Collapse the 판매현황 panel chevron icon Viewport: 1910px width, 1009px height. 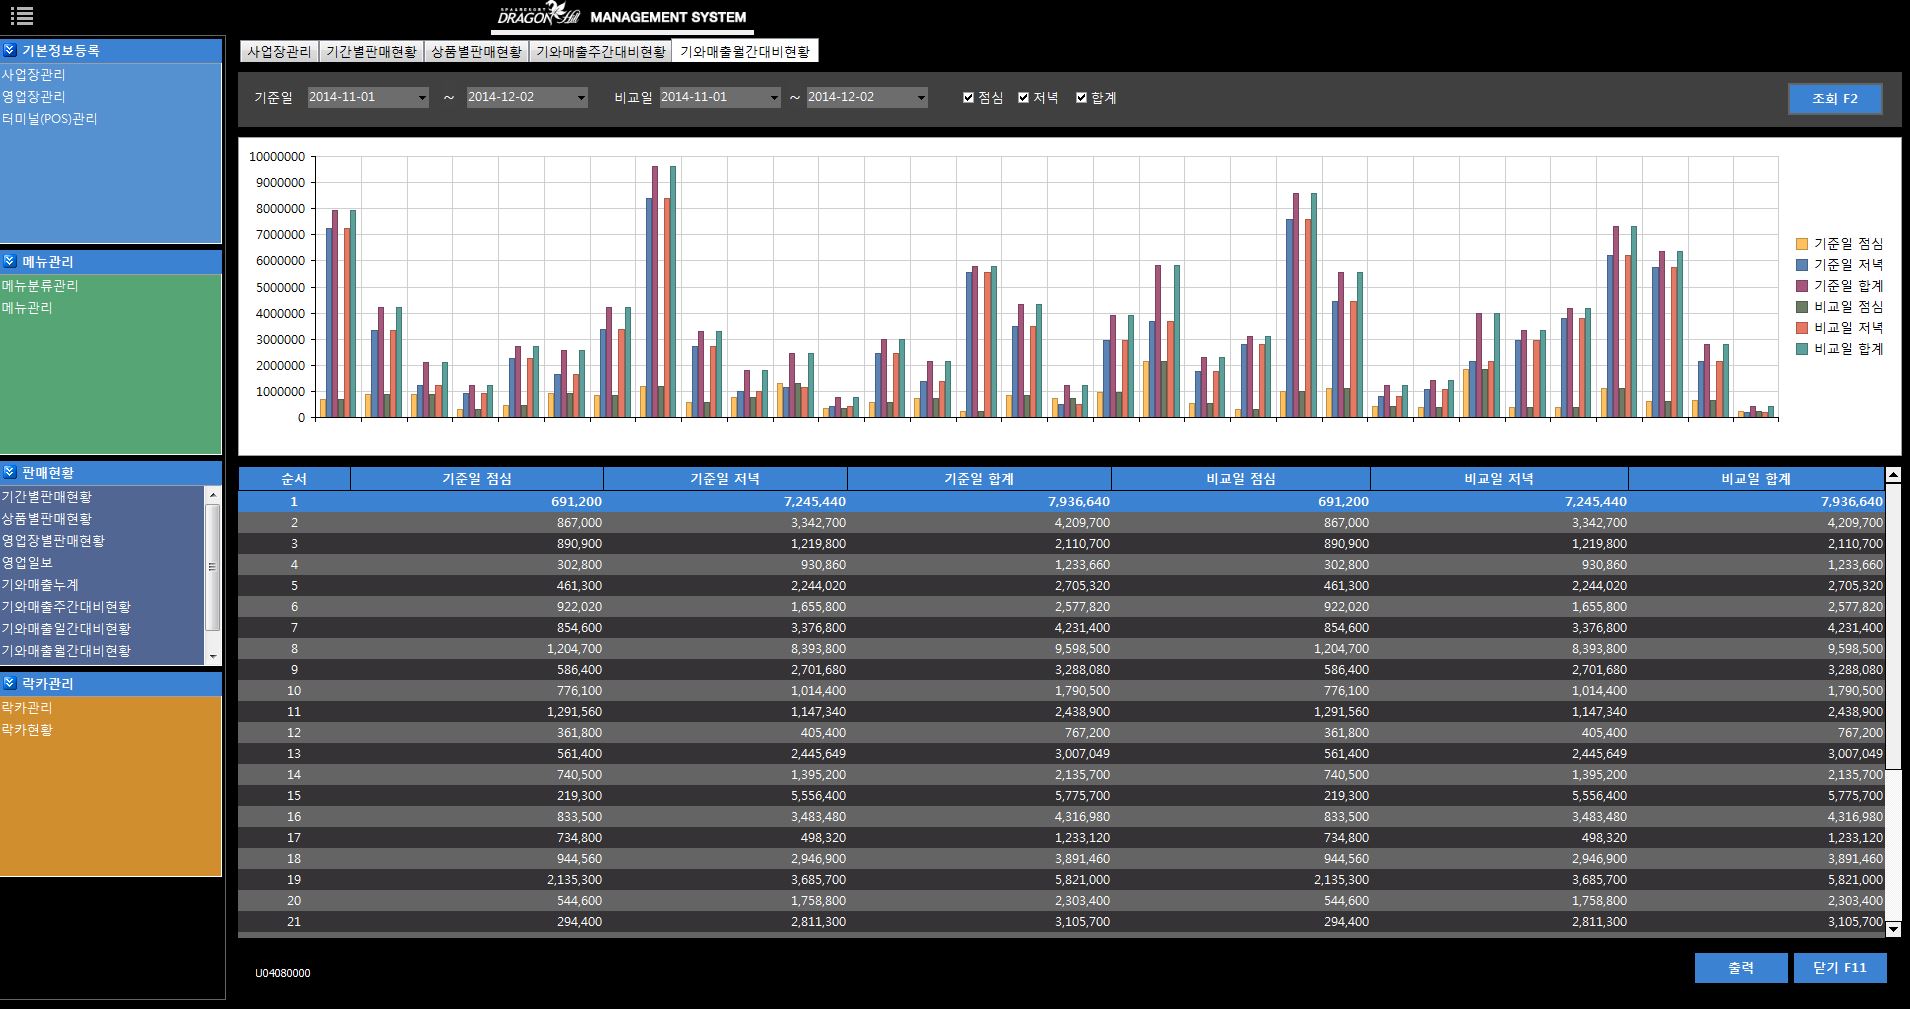[10, 472]
